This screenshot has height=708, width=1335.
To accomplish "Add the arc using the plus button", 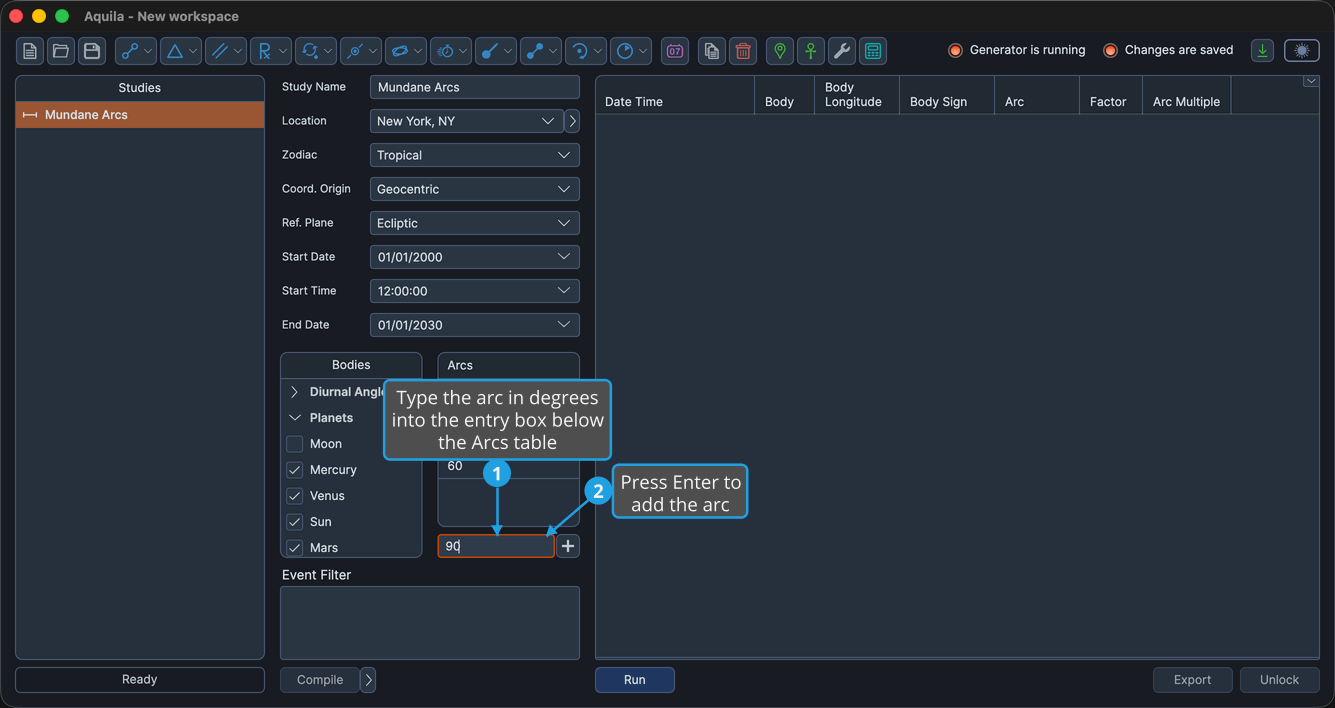I will (x=568, y=546).
